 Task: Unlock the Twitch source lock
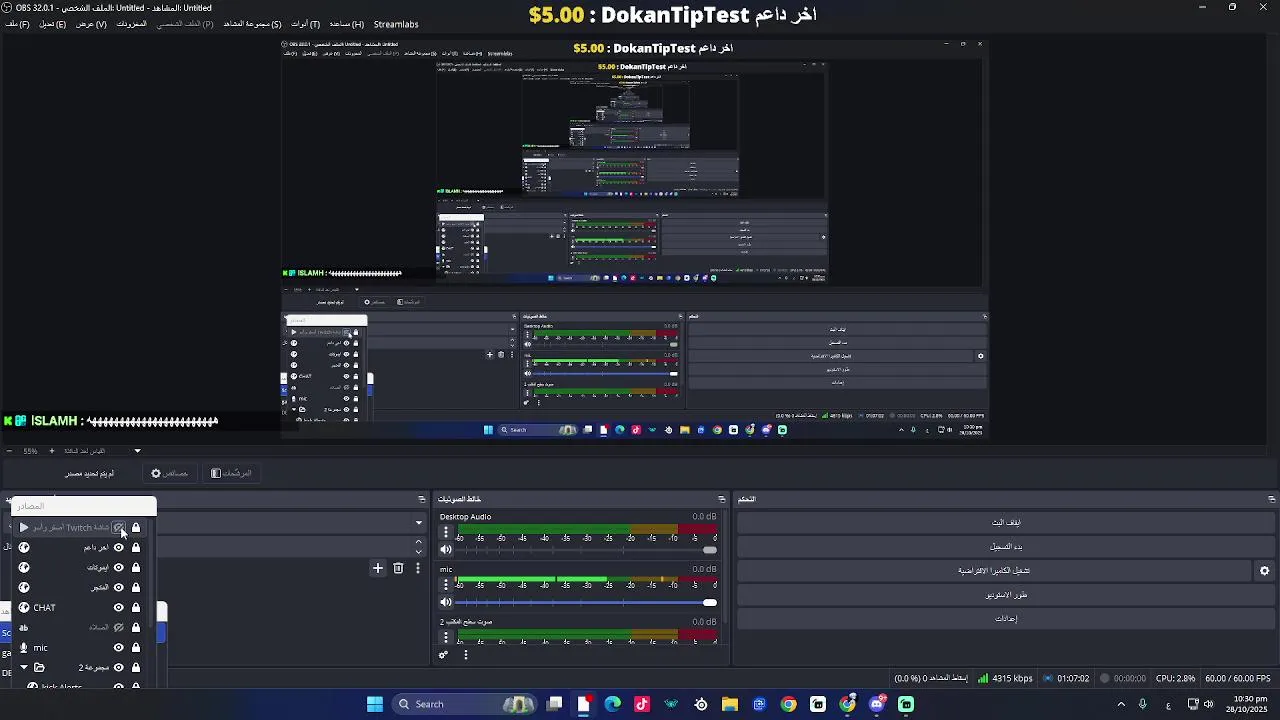pyautogui.click(x=136, y=527)
